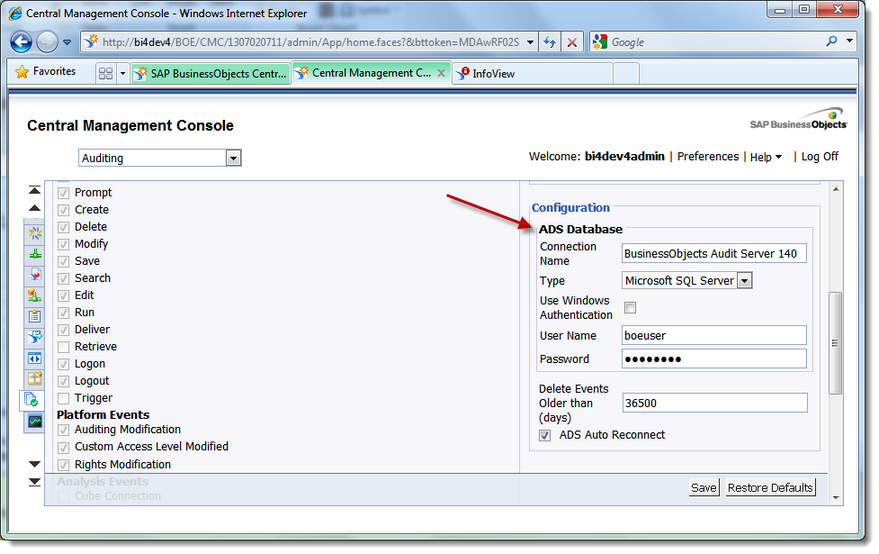This screenshot has width=879, height=554.
Task: Switch to SAP BusinessObjects Centr... tab
Action: point(211,73)
